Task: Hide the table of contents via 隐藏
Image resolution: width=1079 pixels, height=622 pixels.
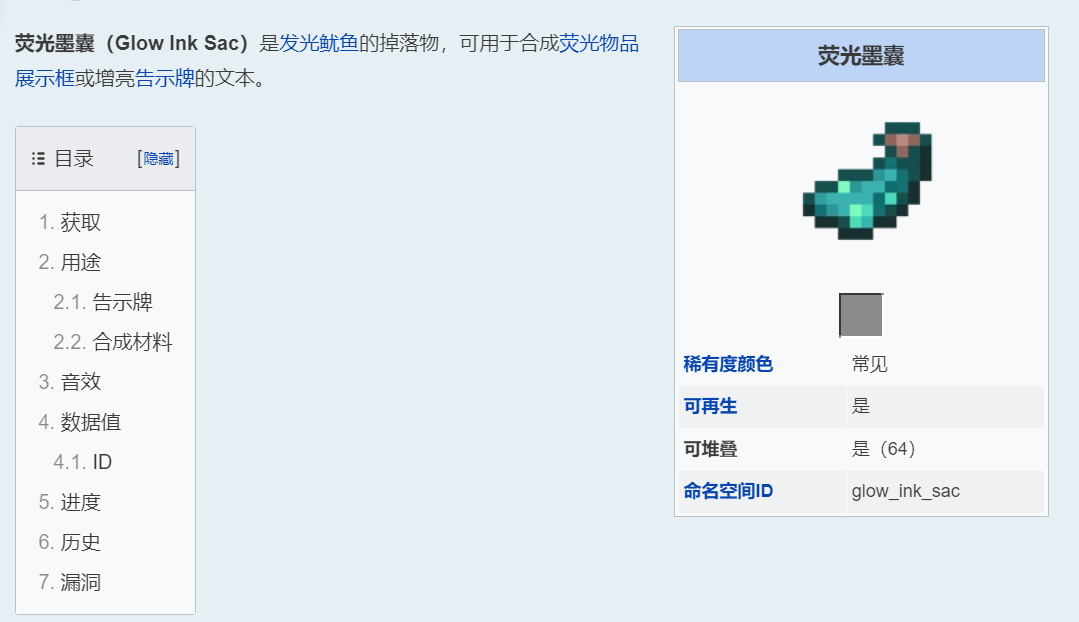Action: tap(158, 158)
